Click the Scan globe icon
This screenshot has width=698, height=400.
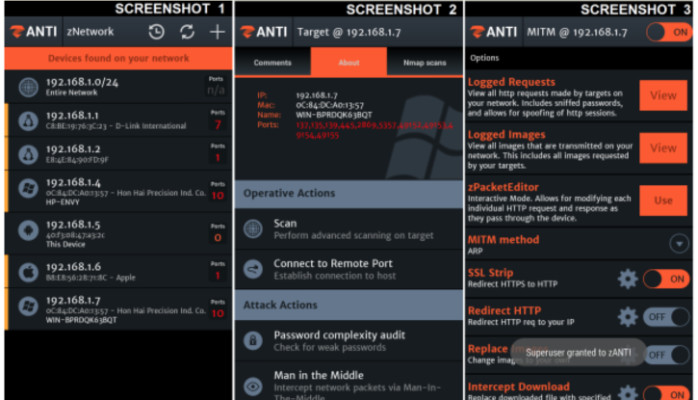253,229
